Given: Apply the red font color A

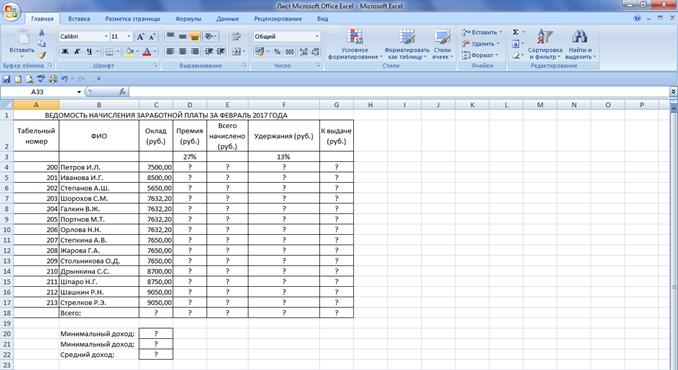Looking at the screenshot, I should coord(147,52).
